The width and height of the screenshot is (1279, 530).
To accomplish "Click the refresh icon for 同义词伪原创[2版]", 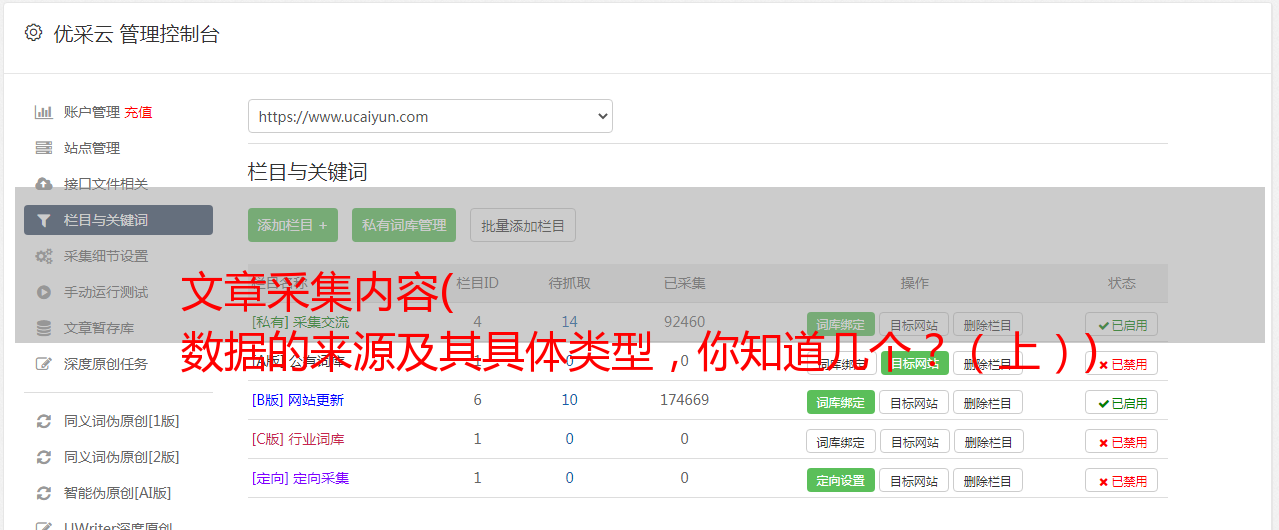I will coord(43,457).
